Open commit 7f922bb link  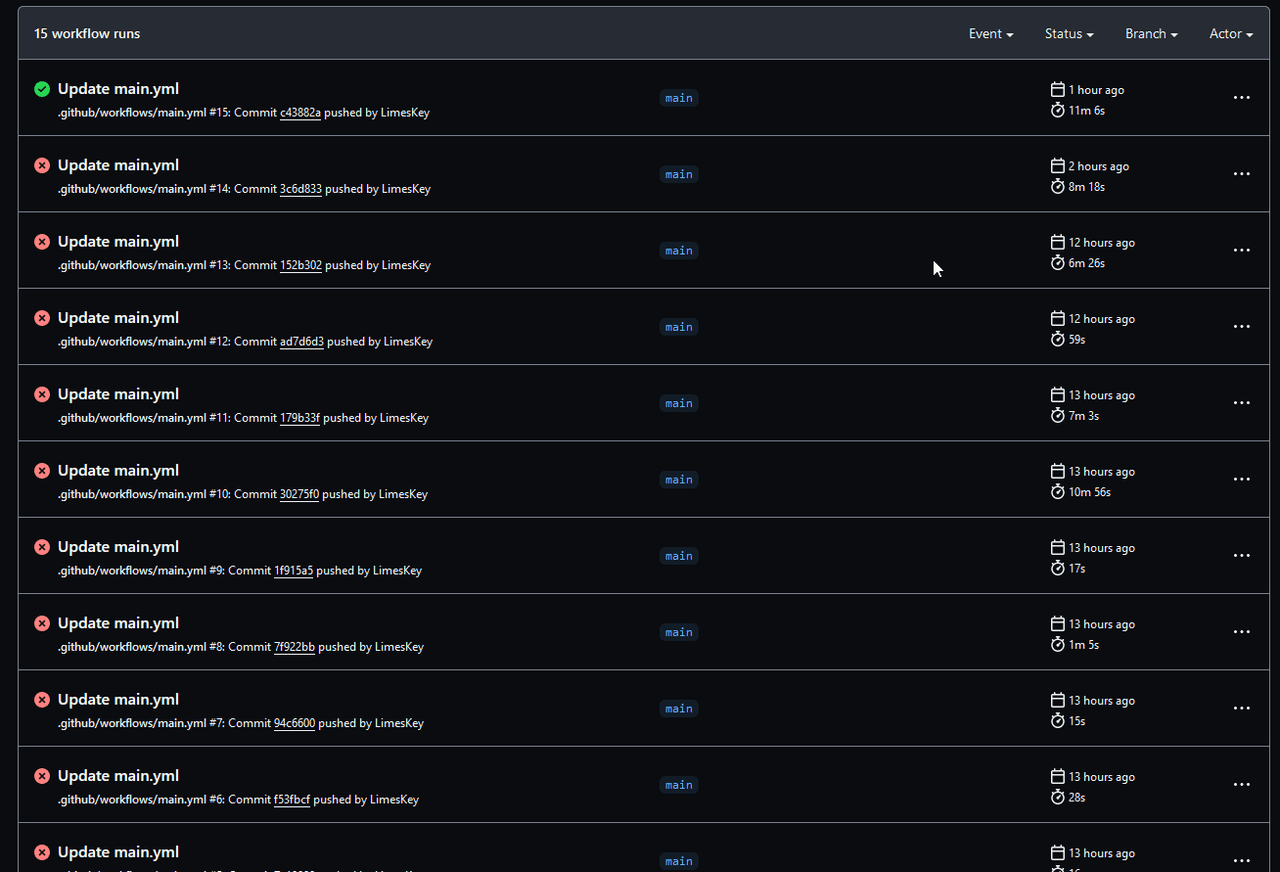294,647
